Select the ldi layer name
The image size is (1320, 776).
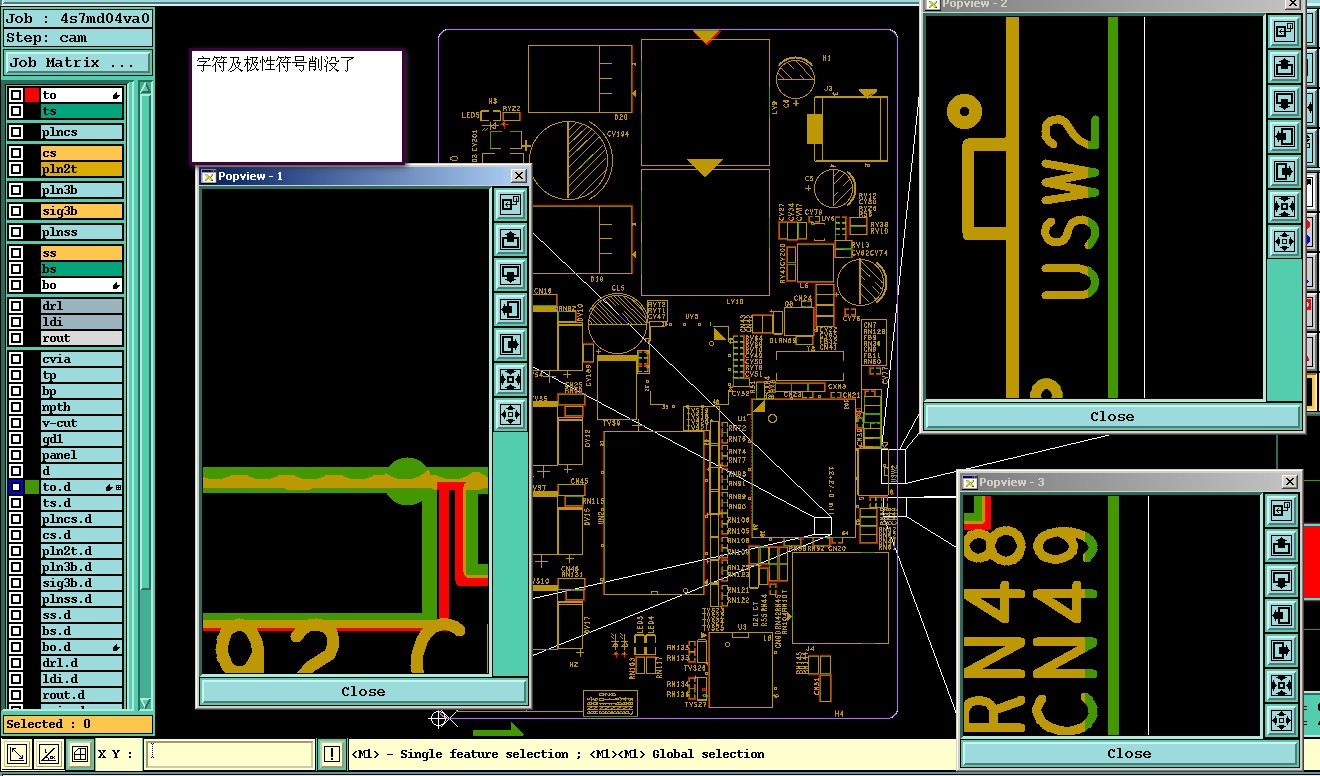pos(82,322)
